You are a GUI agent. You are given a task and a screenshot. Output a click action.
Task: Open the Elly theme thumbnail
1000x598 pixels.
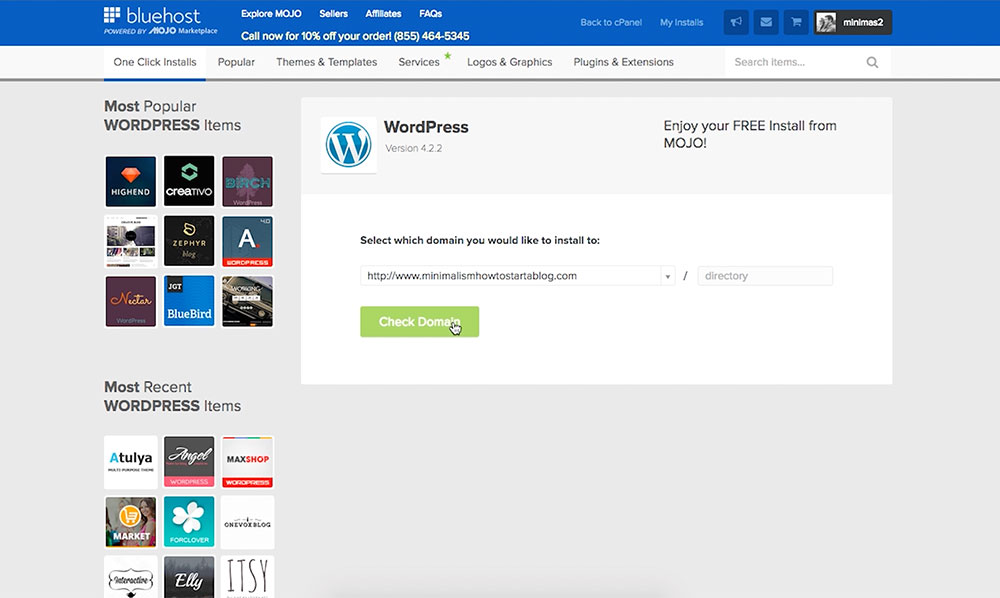pos(189,577)
